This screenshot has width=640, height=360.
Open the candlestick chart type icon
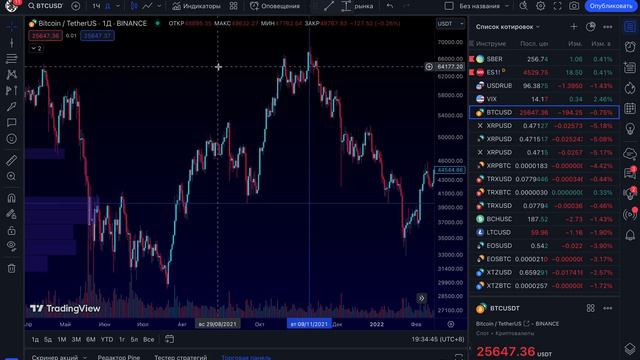click(134, 6)
